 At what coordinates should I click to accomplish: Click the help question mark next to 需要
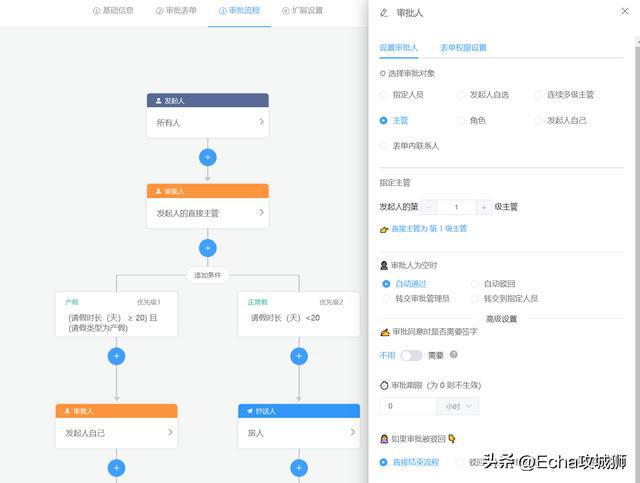click(x=453, y=354)
